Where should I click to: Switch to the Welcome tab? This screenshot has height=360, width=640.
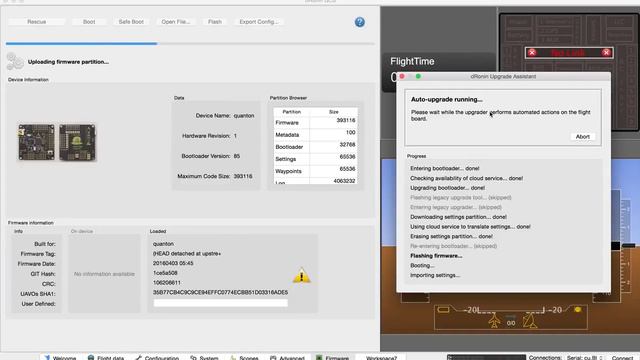(60, 358)
